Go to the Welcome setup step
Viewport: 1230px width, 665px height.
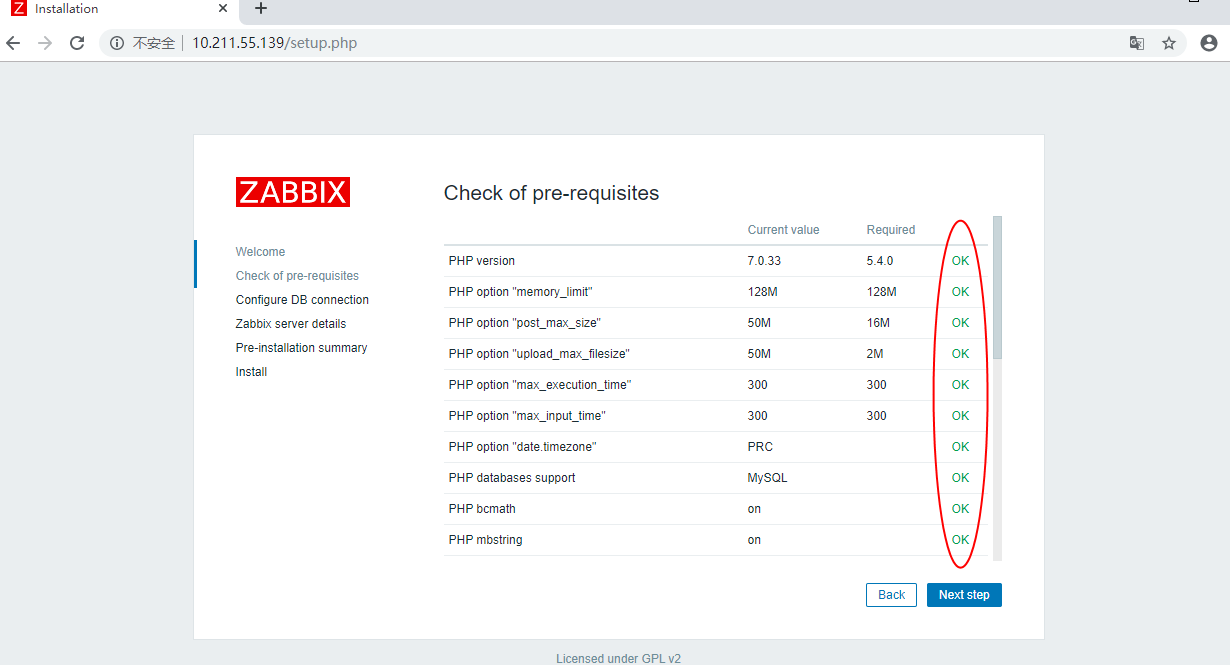pos(260,252)
